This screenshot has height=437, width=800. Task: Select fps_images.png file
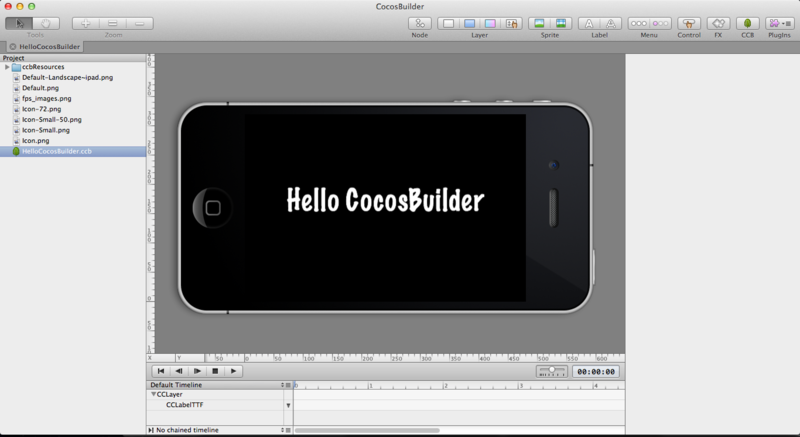pyautogui.click(x=46, y=98)
